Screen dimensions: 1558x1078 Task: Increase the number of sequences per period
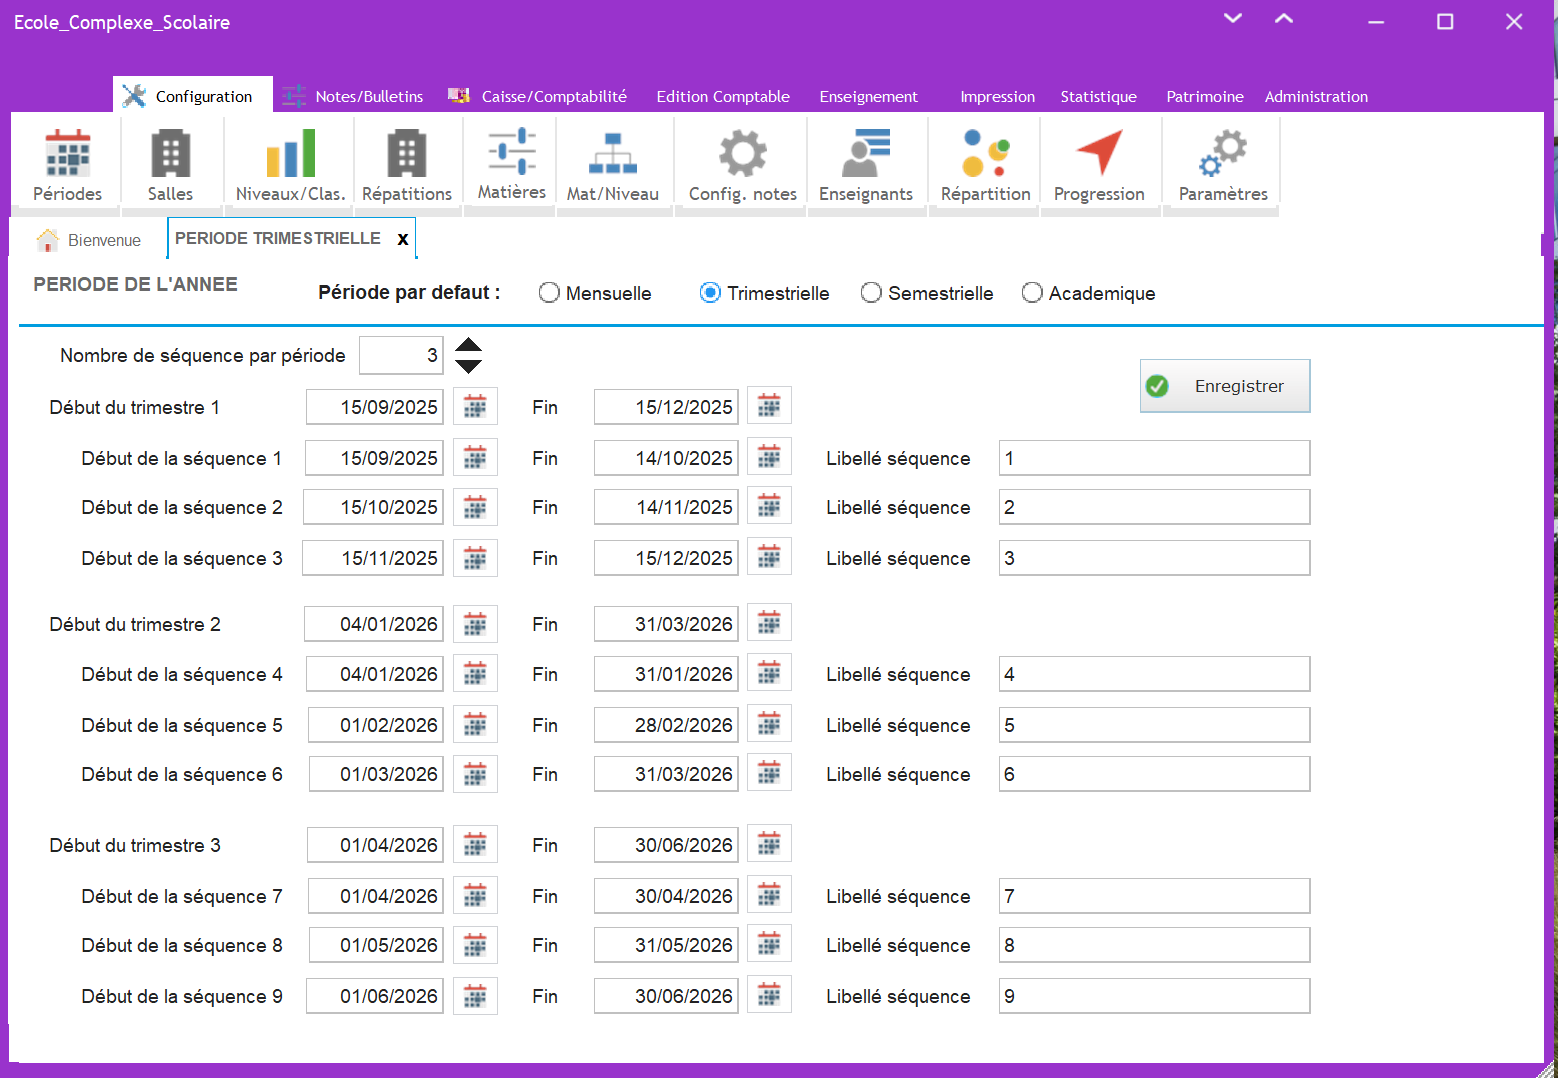pos(468,345)
